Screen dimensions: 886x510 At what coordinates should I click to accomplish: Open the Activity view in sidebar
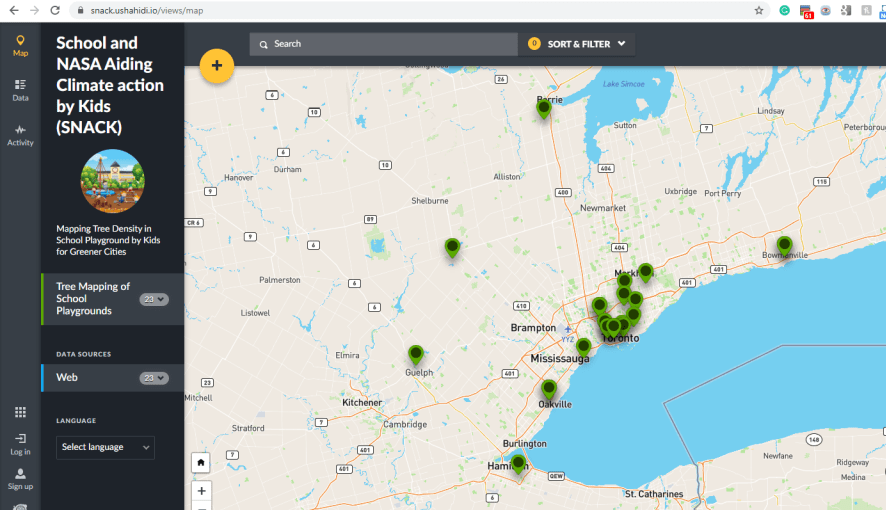pos(20,135)
